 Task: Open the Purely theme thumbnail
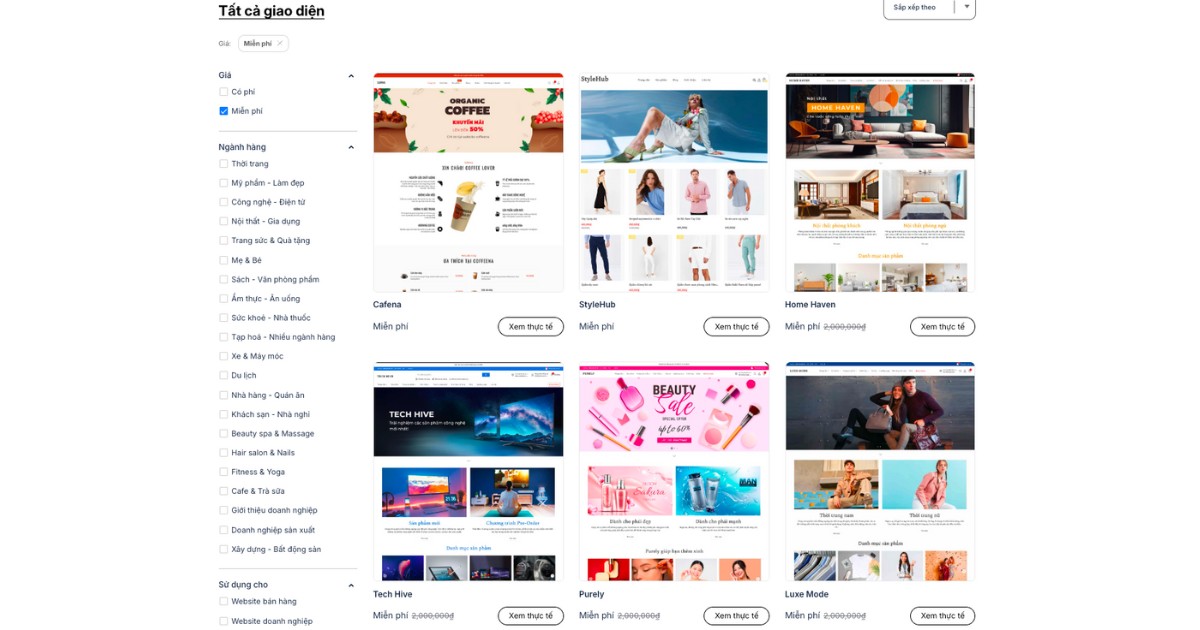click(673, 470)
